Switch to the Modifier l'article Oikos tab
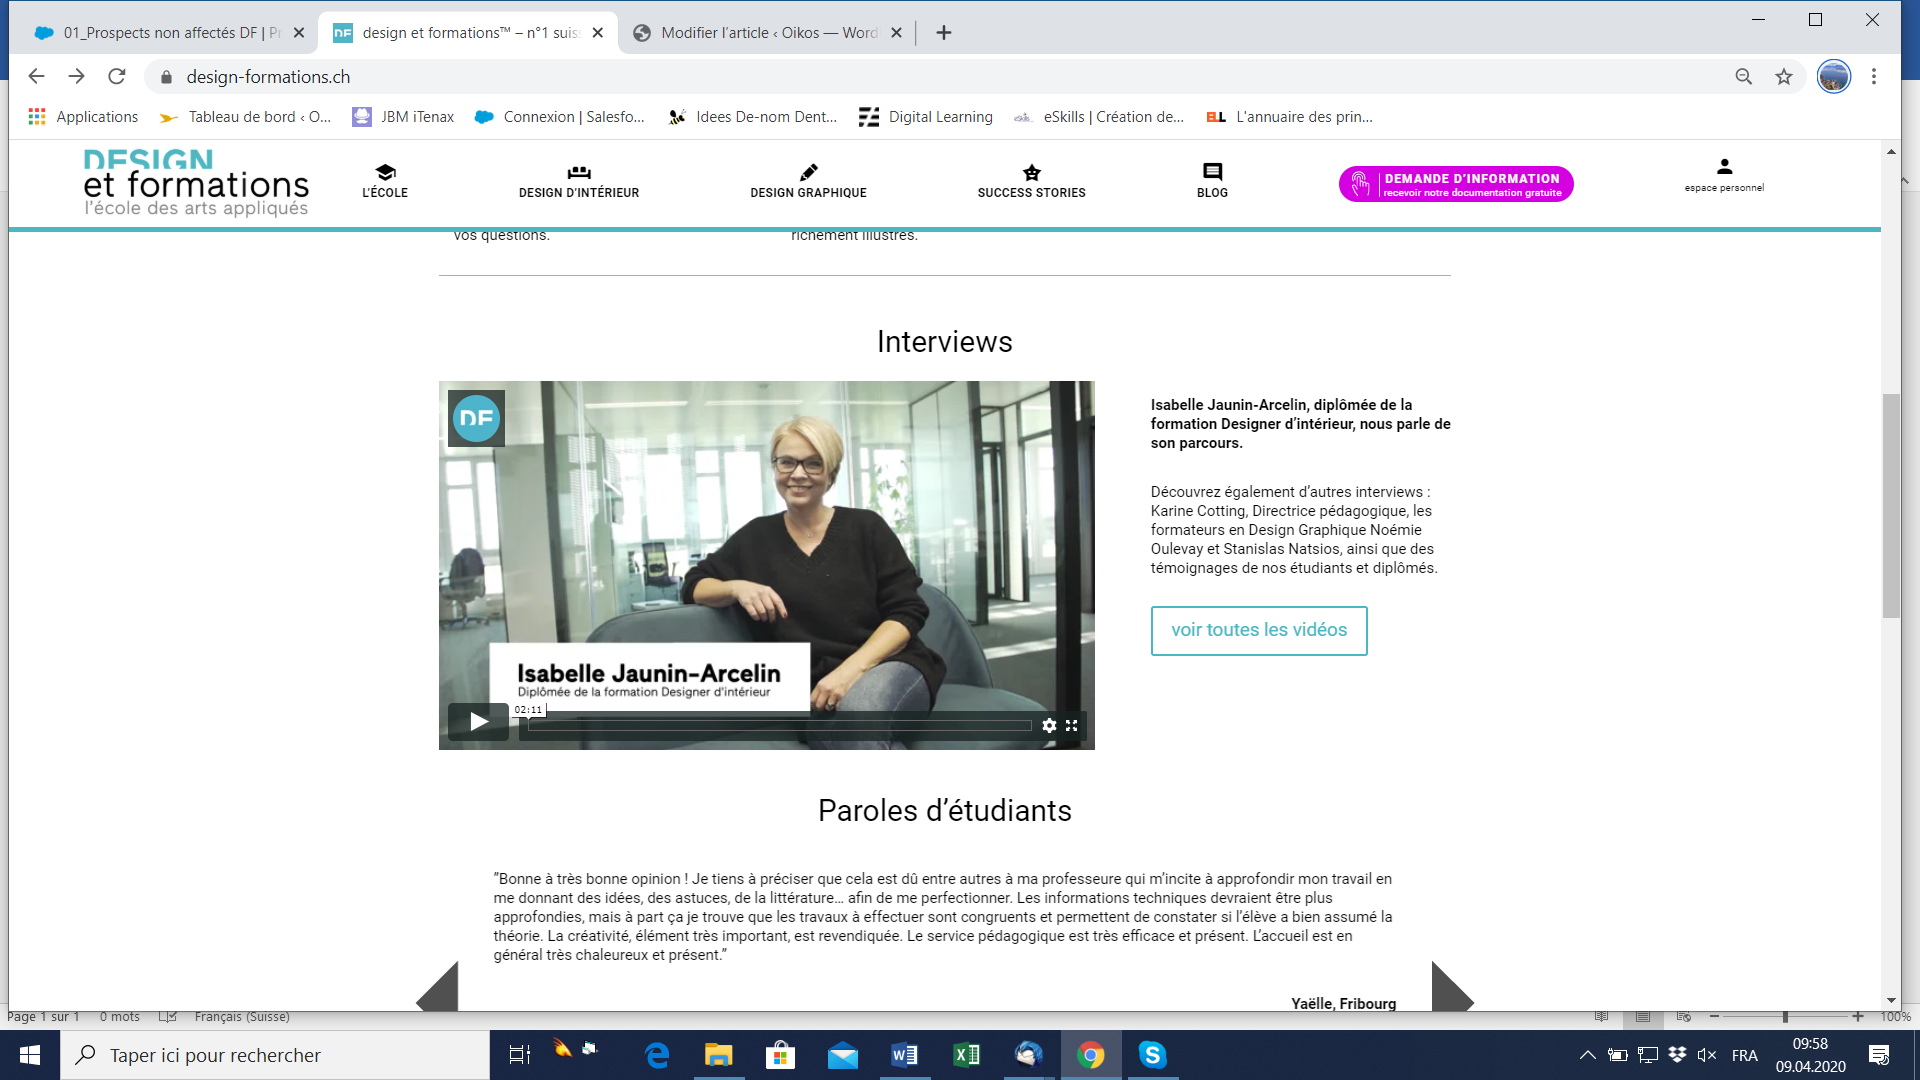Image resolution: width=1920 pixels, height=1080 pixels. tap(768, 33)
